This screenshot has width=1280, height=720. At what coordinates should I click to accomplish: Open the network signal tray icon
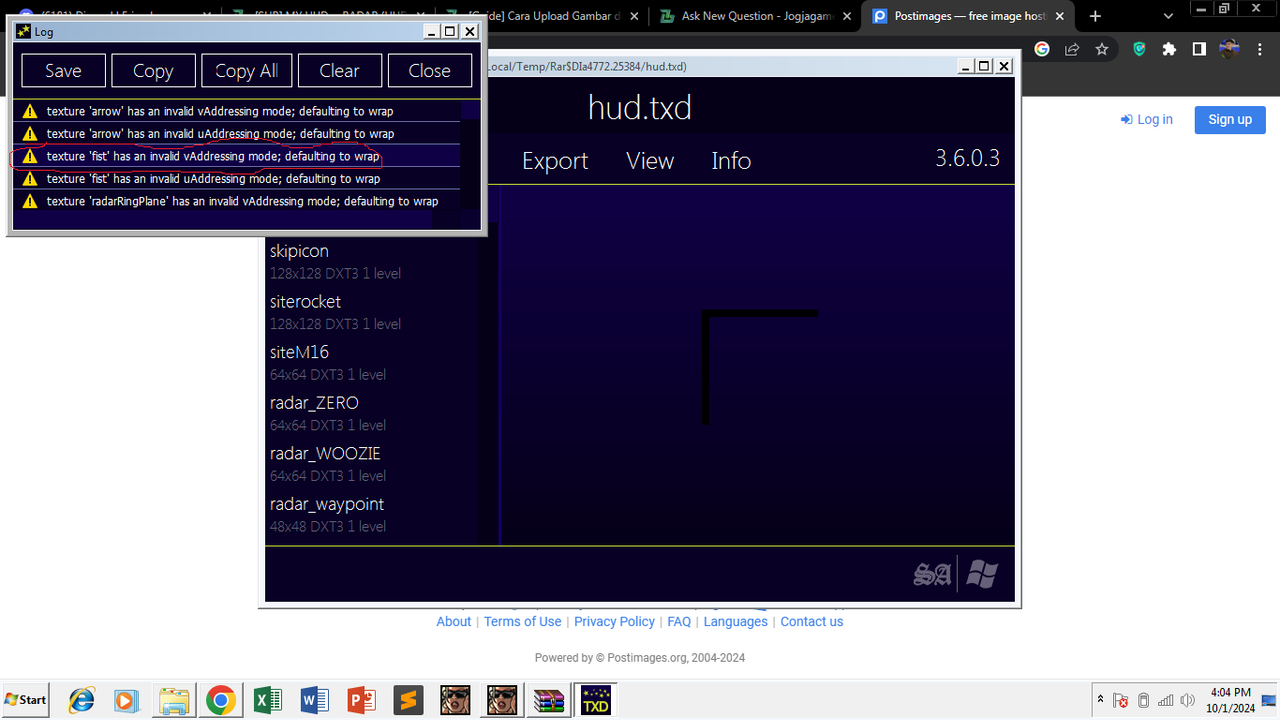1166,700
